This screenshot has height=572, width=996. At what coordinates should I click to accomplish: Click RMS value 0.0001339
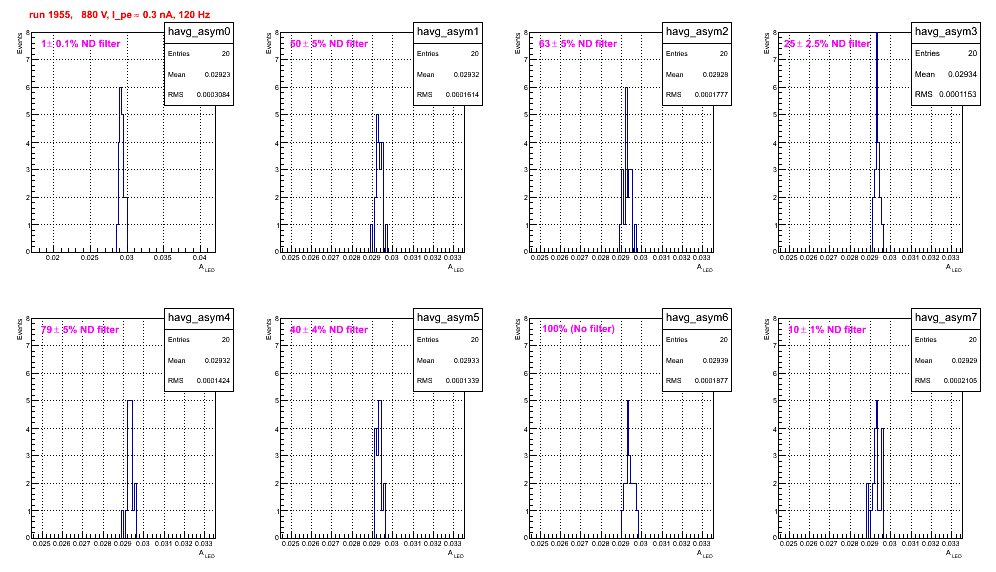click(462, 381)
